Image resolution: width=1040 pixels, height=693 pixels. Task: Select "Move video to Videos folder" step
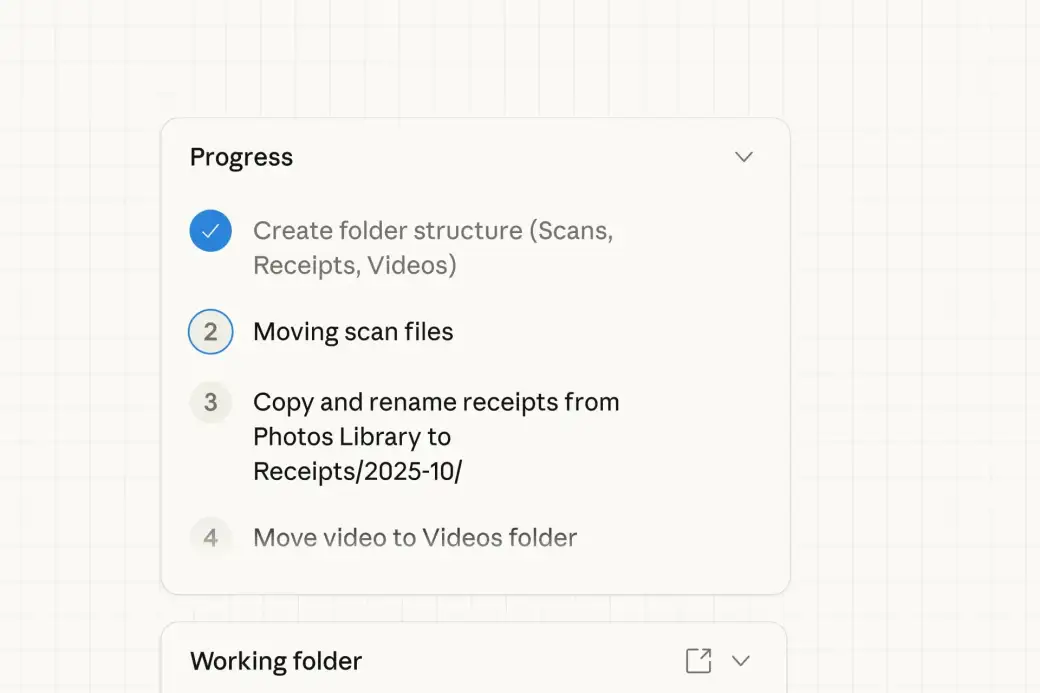415,538
